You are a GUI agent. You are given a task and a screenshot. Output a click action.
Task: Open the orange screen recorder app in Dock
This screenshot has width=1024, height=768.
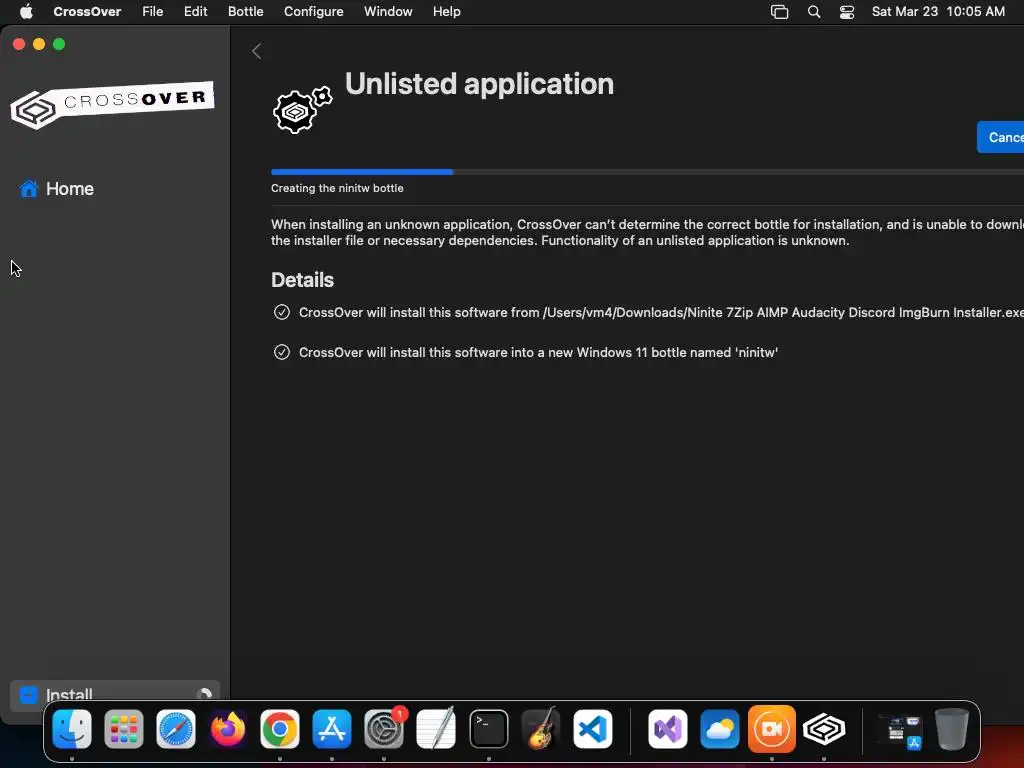point(772,729)
